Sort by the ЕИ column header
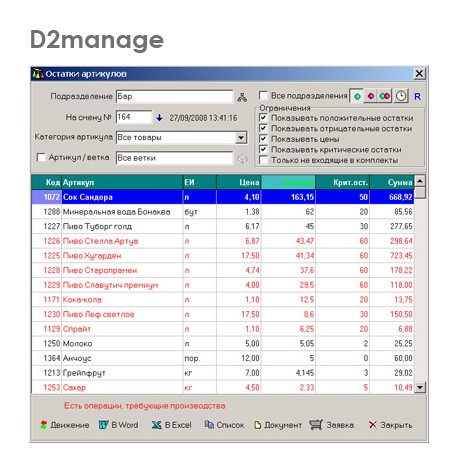Image resolution: width=458 pixels, height=458 pixels. click(200, 182)
